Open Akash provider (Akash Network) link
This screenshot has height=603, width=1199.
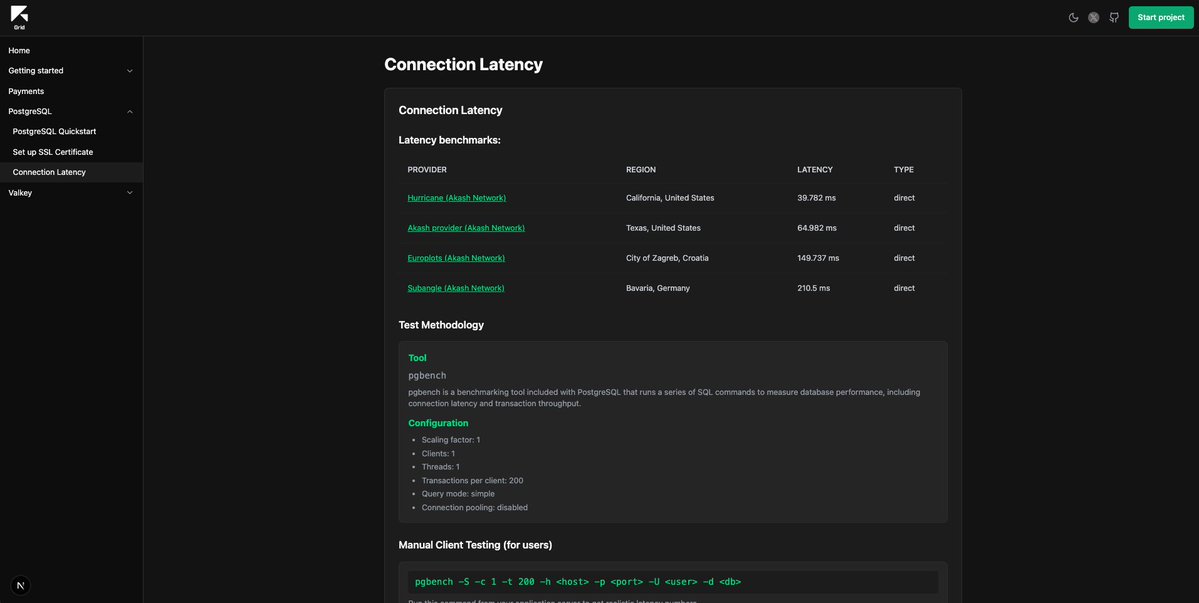pos(466,228)
